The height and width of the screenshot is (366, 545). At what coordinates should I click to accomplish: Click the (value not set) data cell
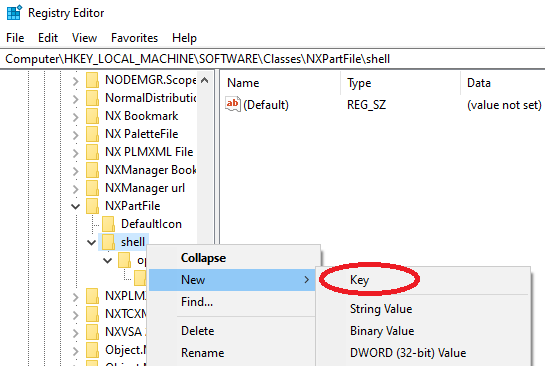[x=504, y=105]
